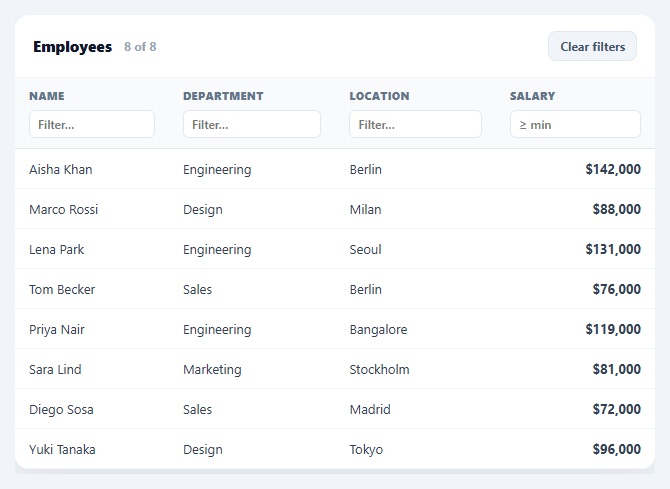Click the $88,000 salary value
Screen dimensions: 670x489
point(617,209)
